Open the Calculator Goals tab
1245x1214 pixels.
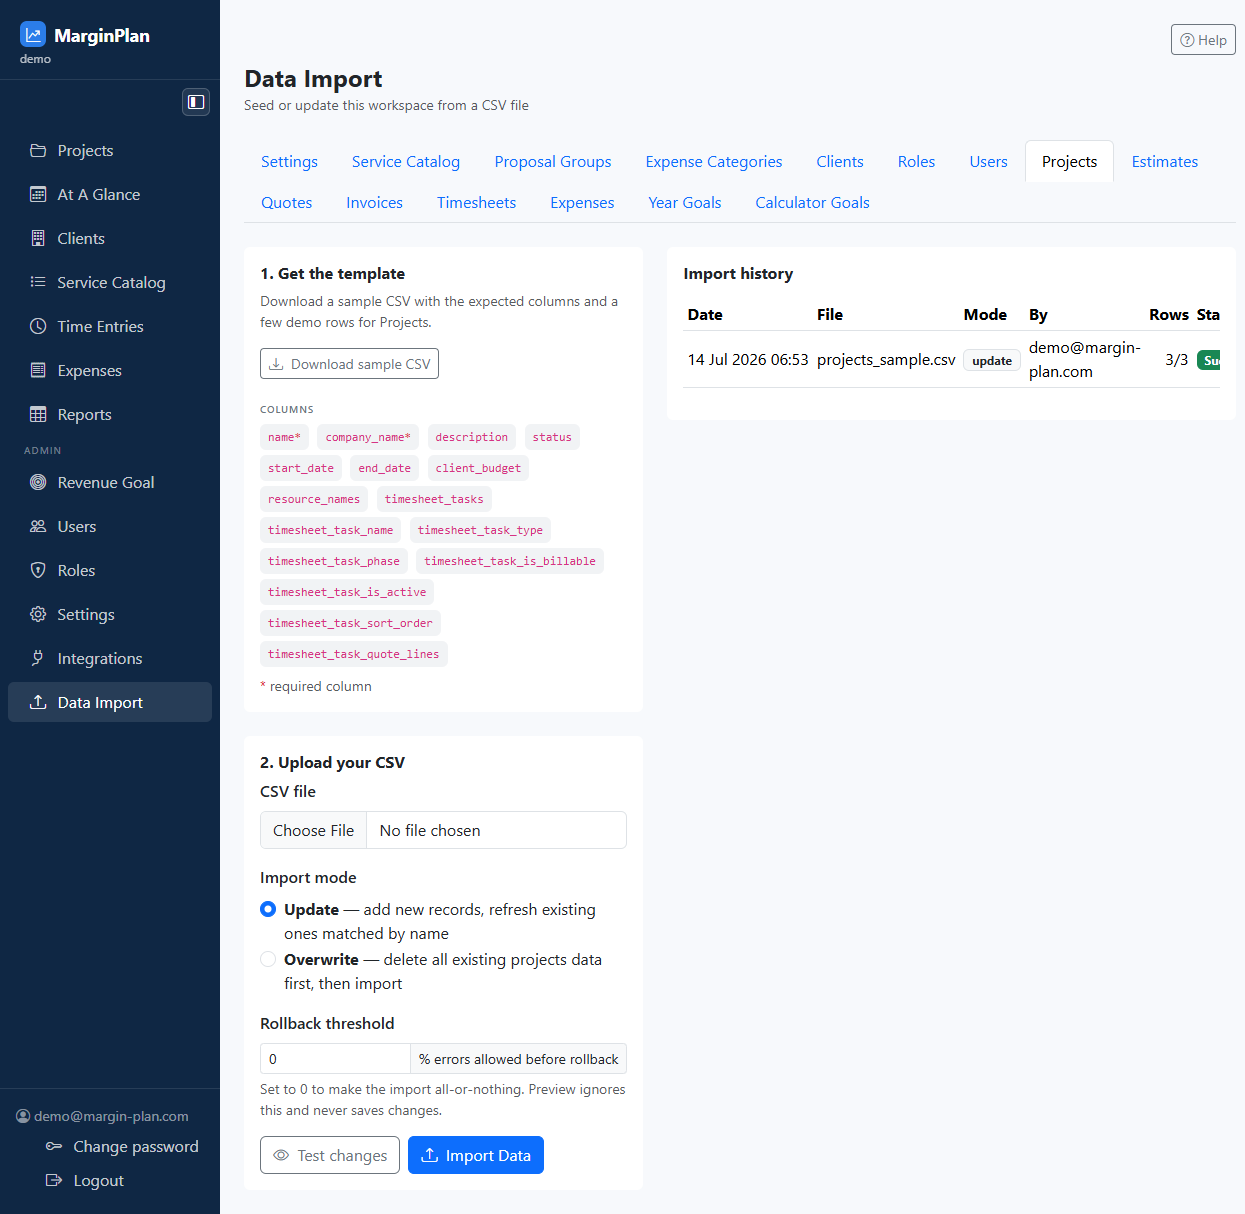pos(812,202)
